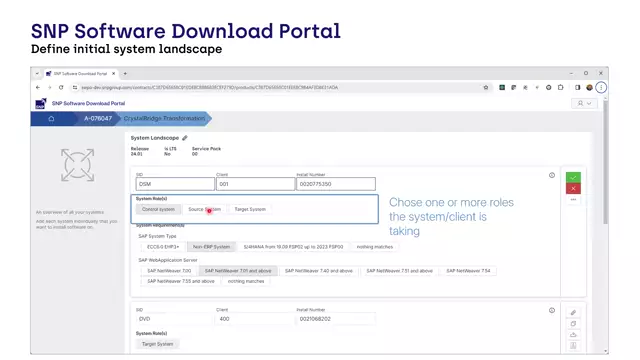Click the history clock icon of the DVD system
Viewport: 640px width, 360px height.
coord(552,310)
